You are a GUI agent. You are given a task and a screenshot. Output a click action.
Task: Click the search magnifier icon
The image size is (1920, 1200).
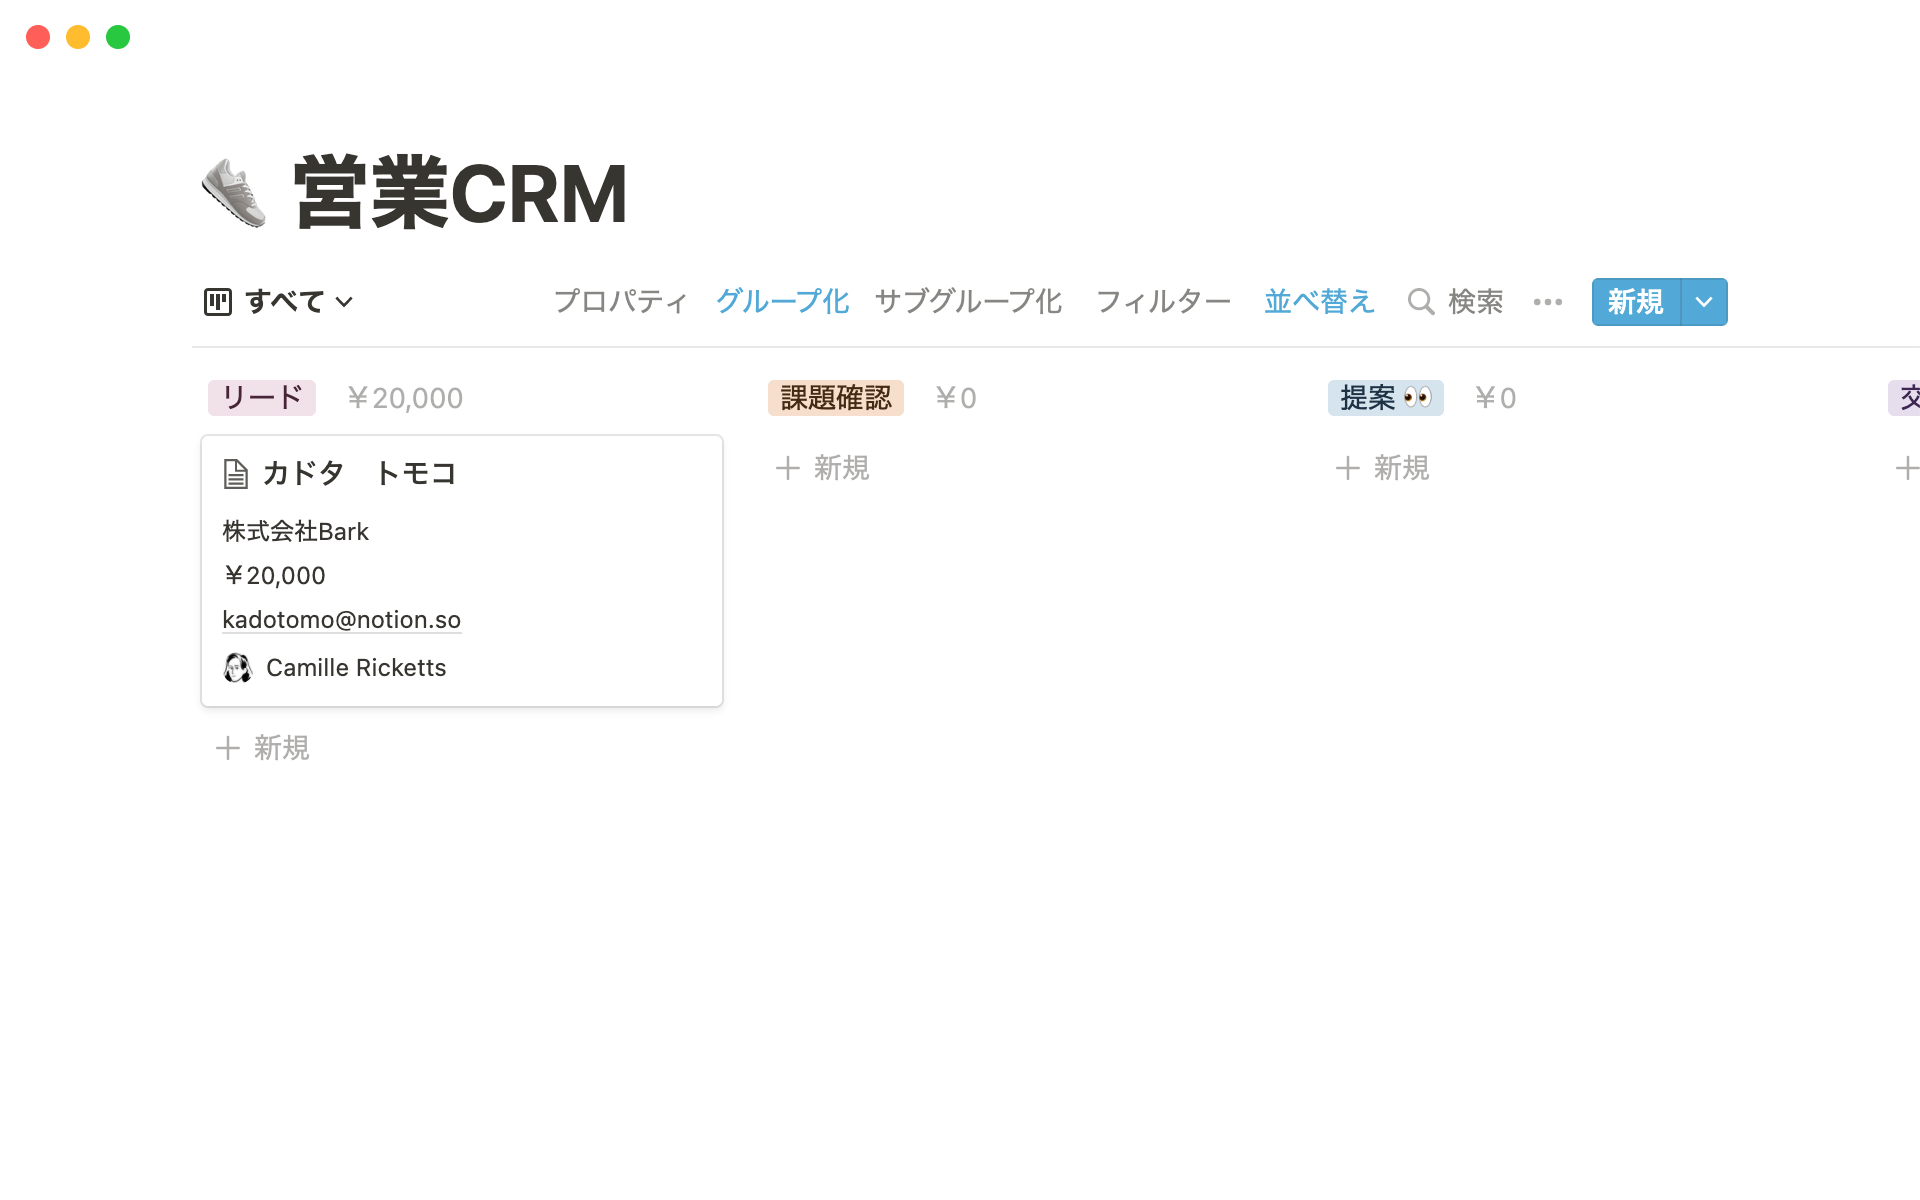coord(1420,301)
